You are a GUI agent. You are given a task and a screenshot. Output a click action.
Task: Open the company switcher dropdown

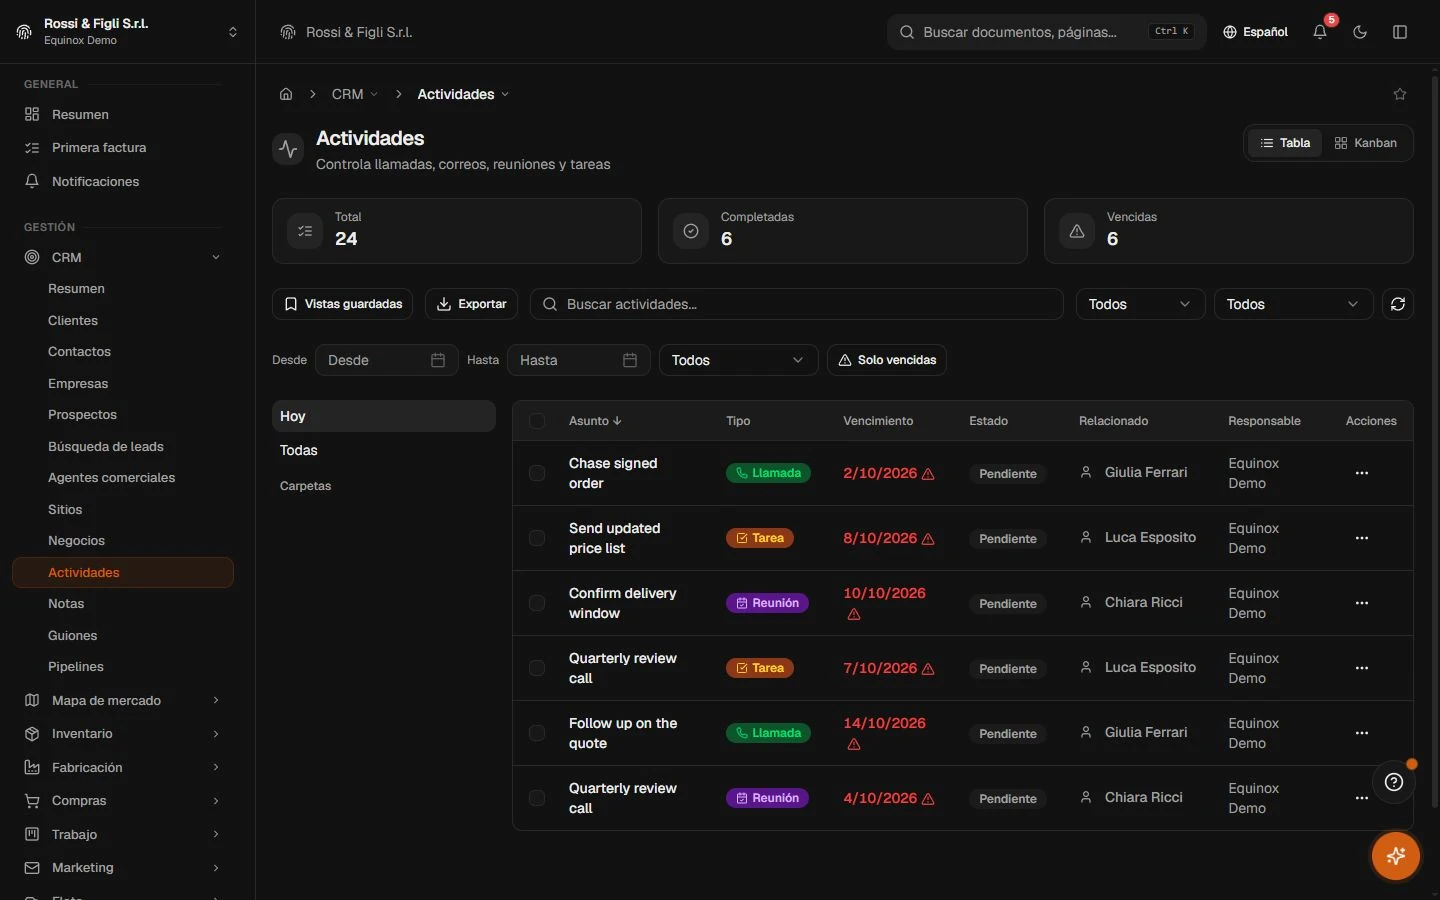pos(233,32)
